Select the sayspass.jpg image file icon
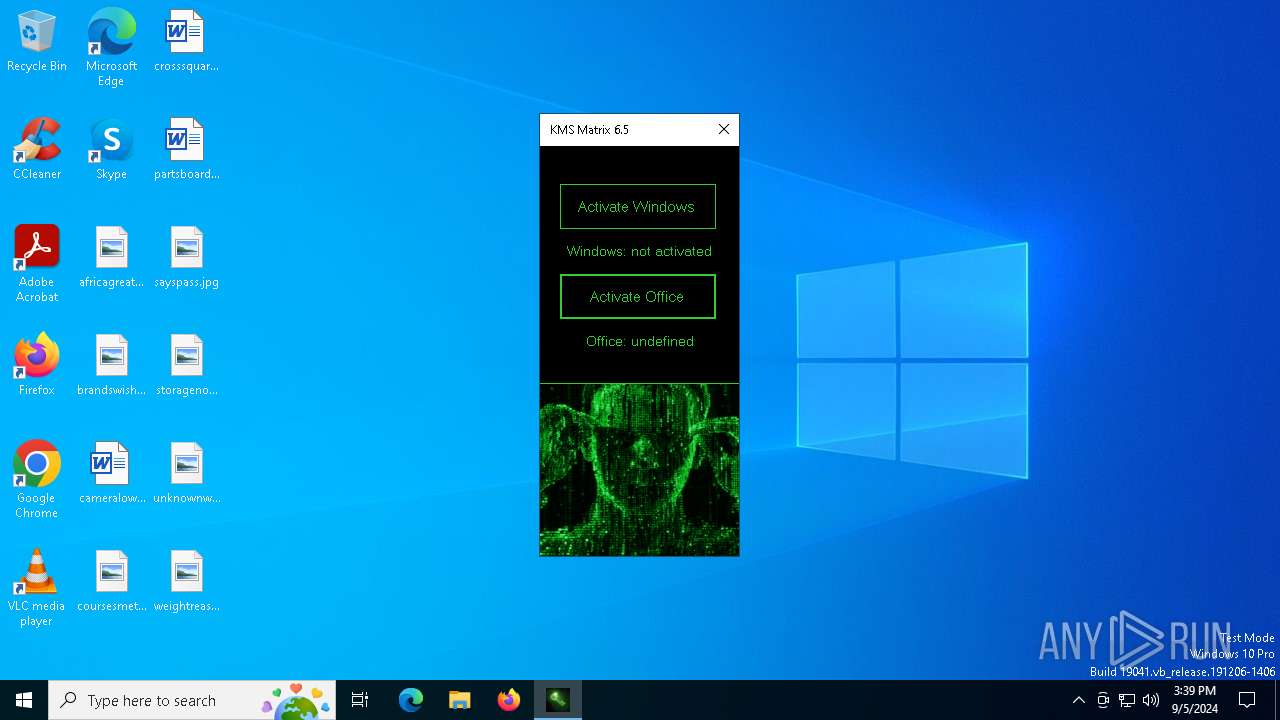 point(186,258)
